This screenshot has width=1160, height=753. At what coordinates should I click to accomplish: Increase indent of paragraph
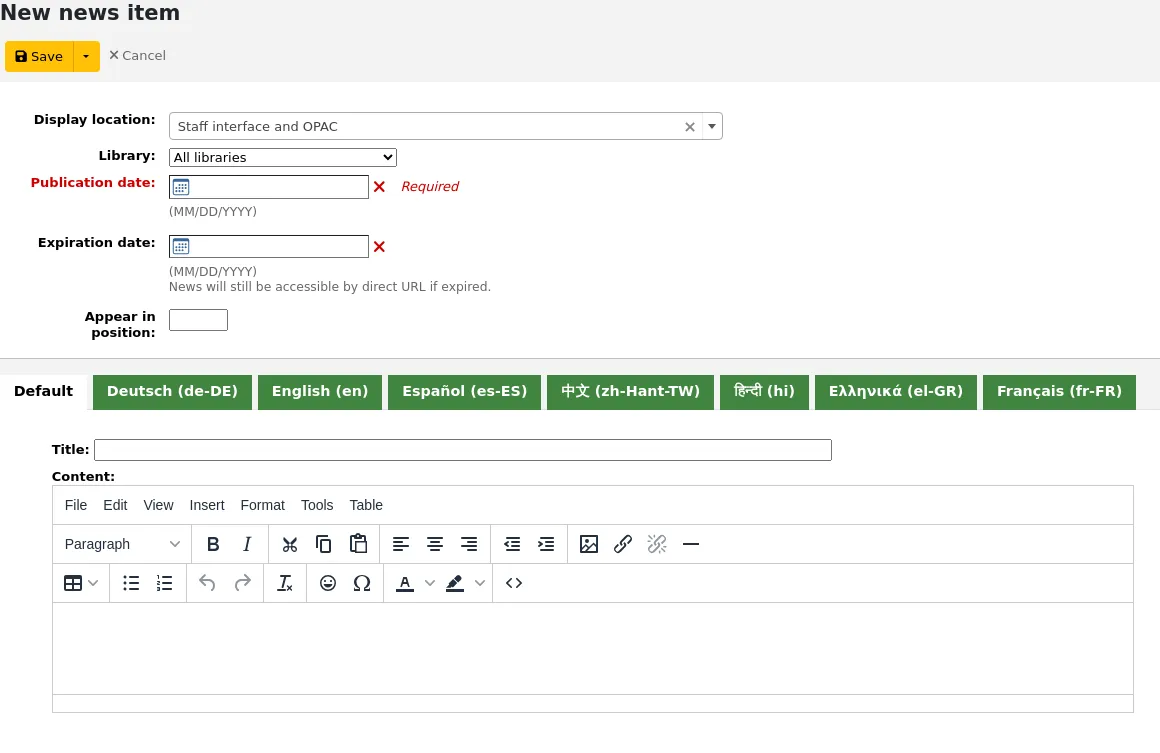point(546,544)
